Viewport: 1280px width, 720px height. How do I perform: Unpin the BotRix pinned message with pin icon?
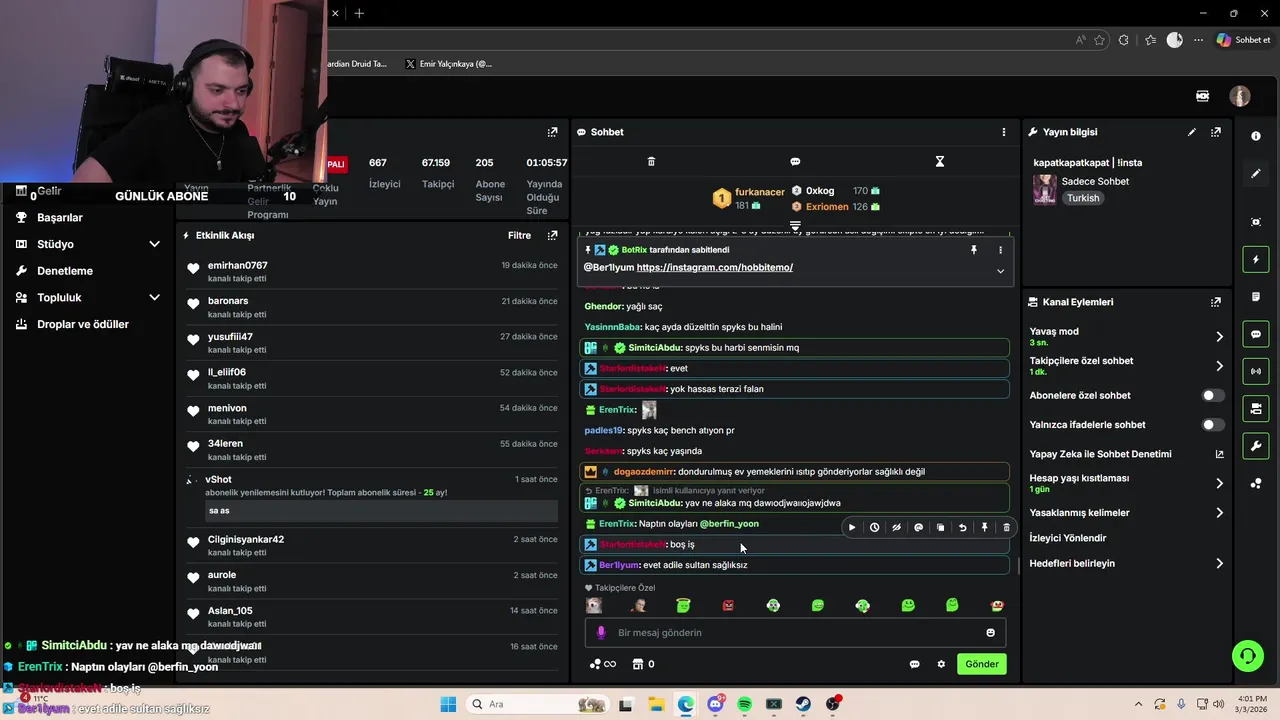tap(974, 250)
